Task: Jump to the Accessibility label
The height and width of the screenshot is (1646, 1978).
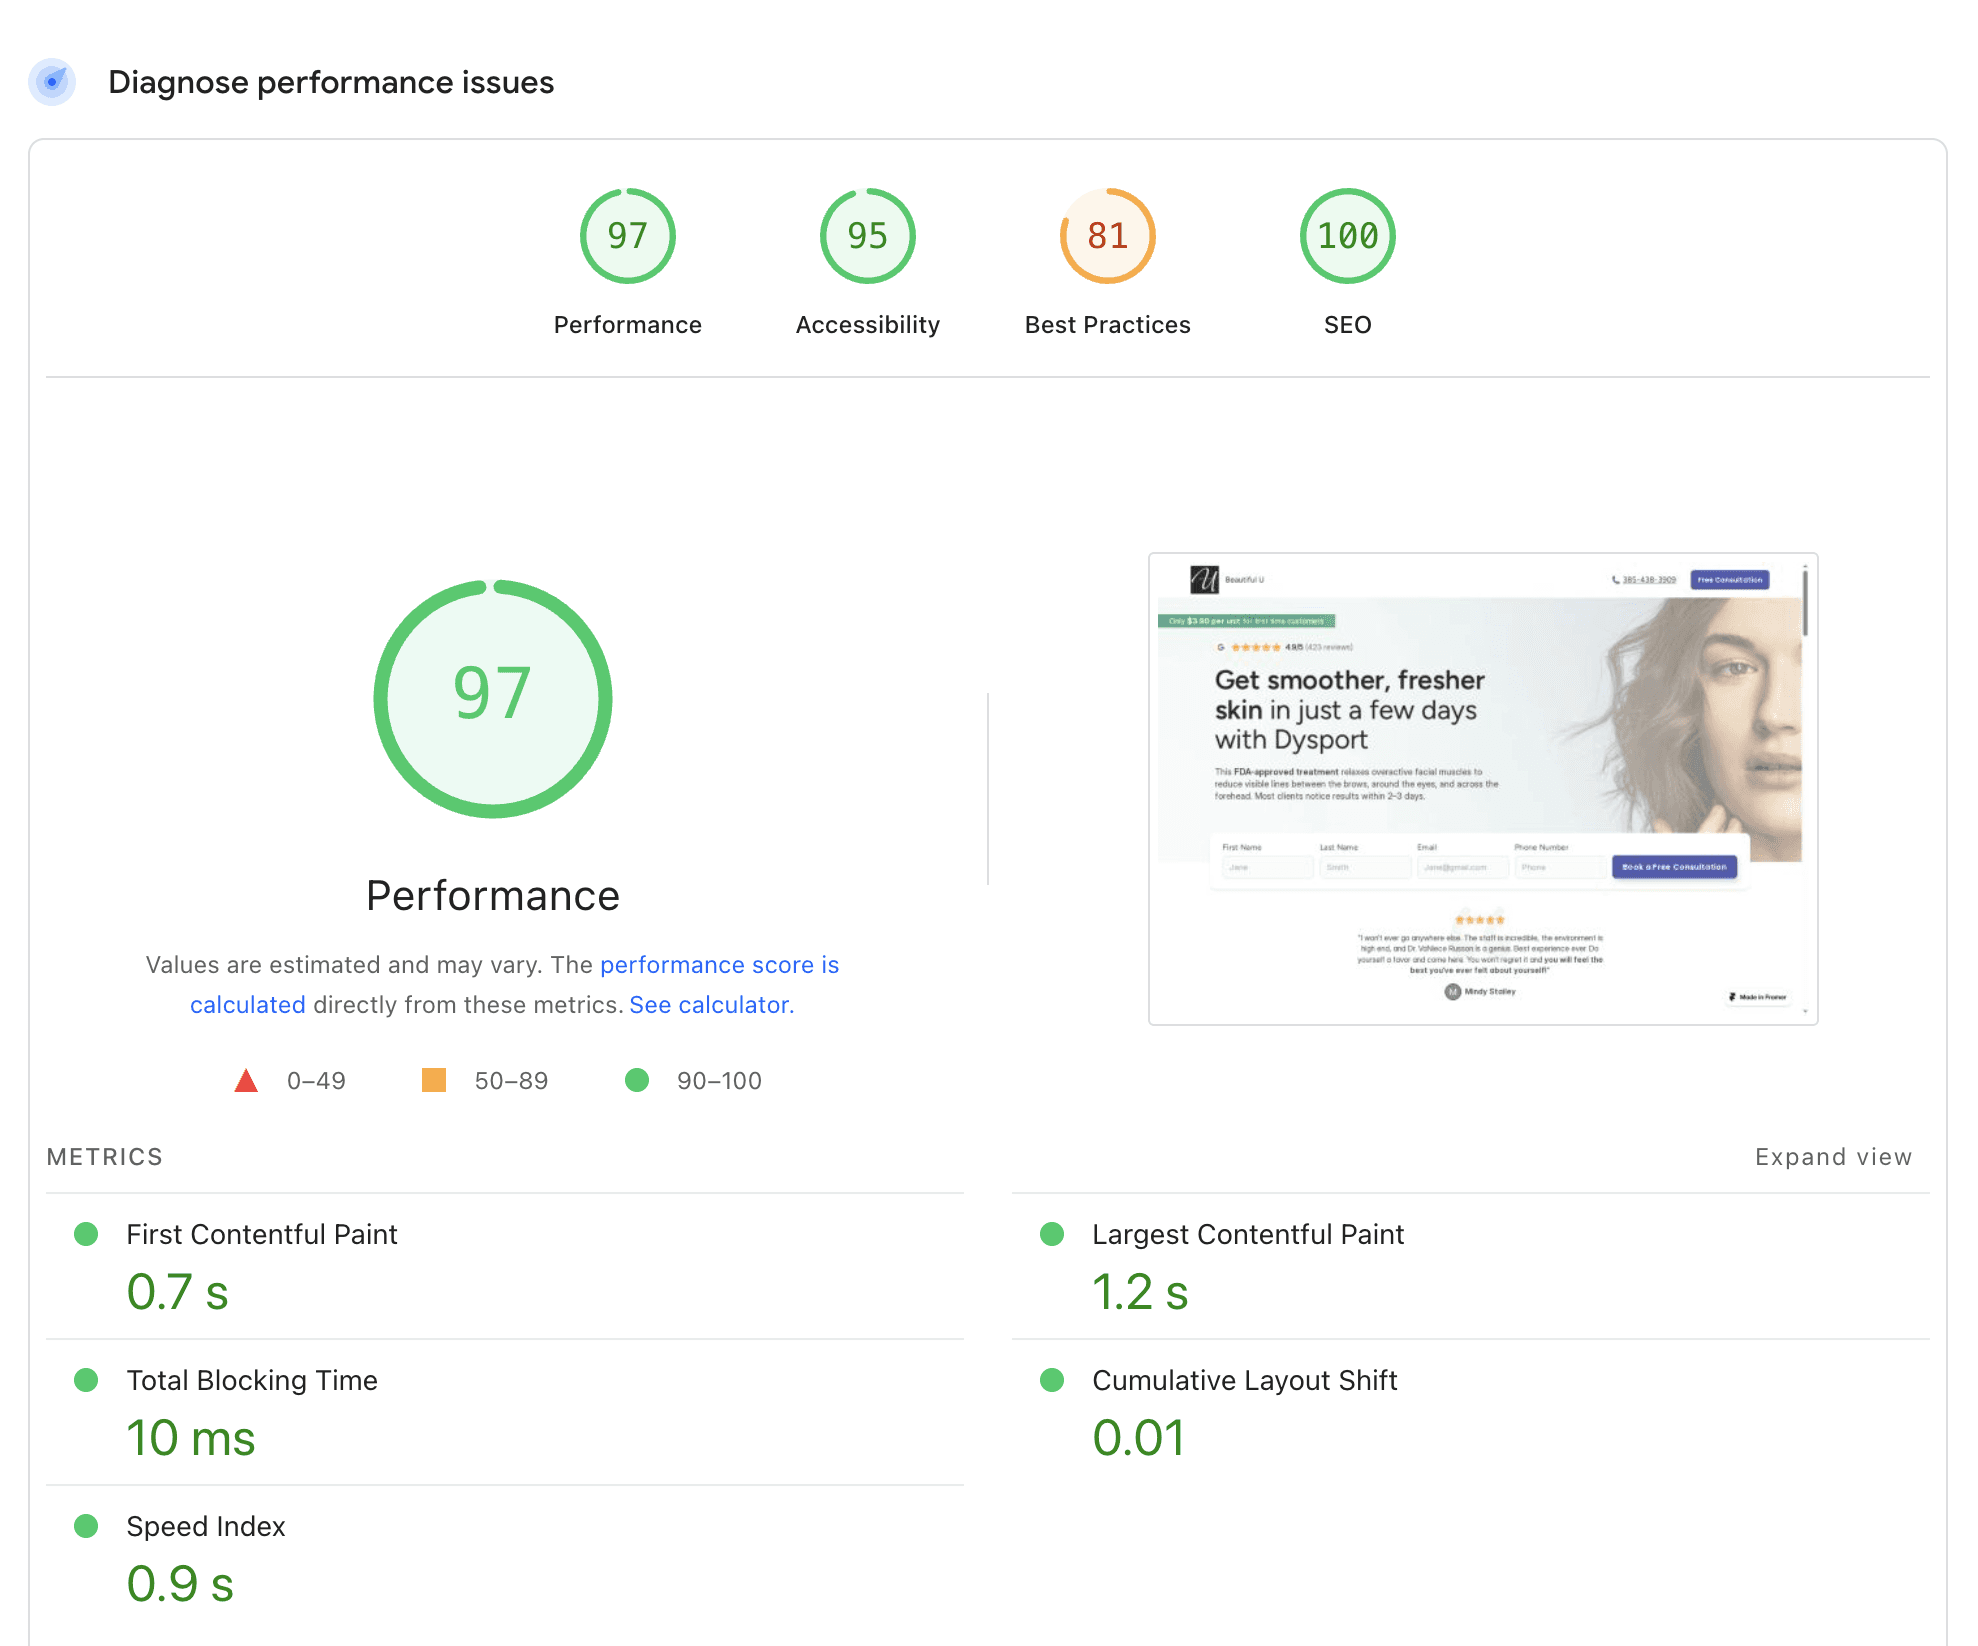Action: tap(867, 325)
